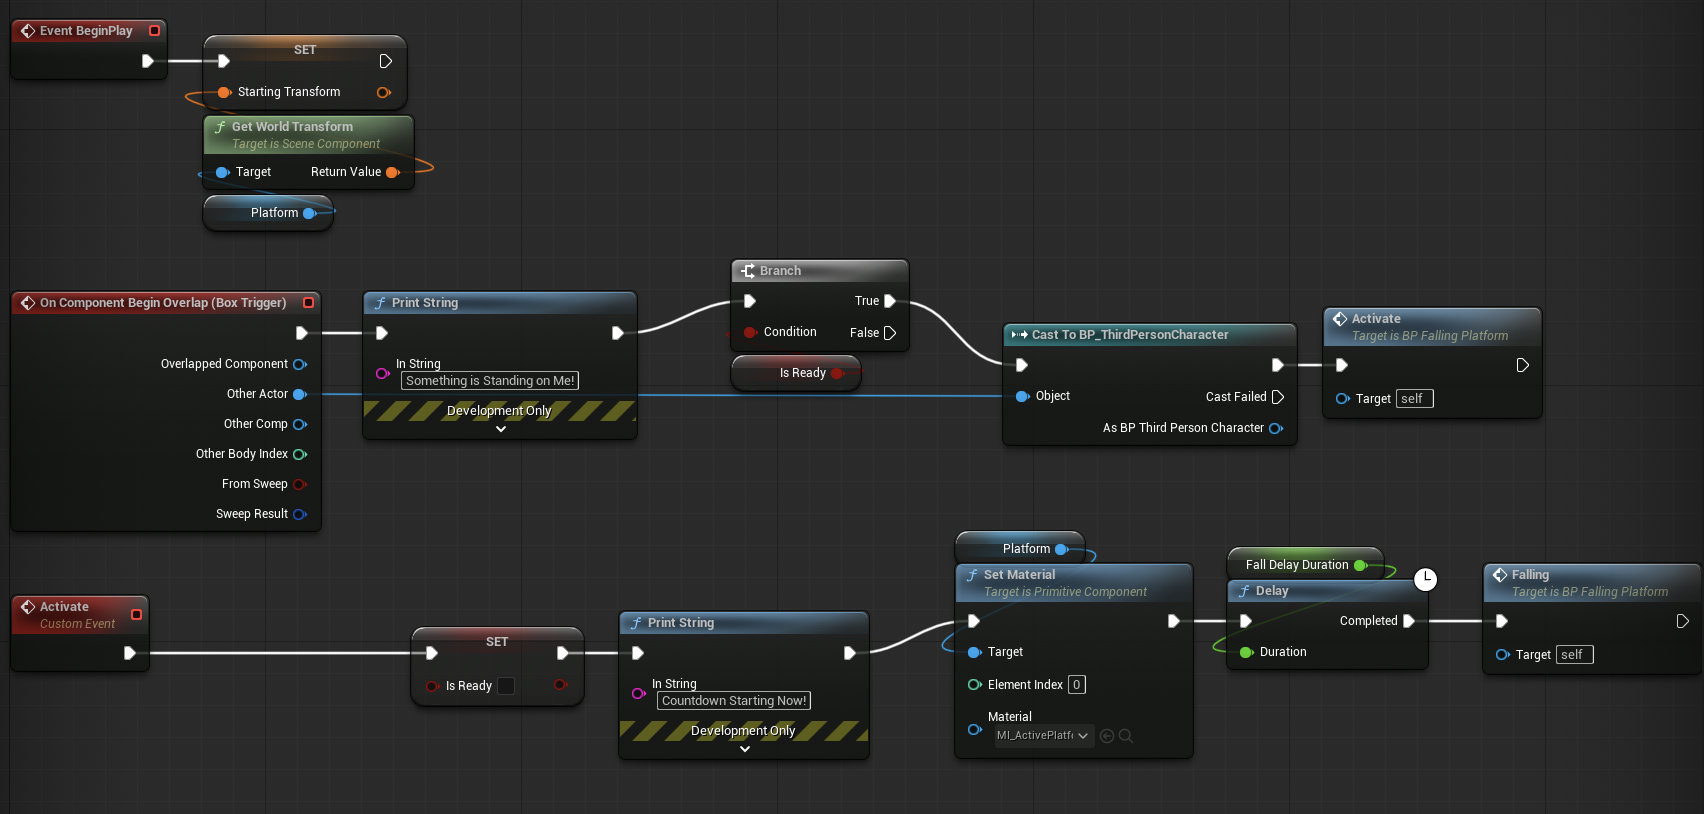Click the Cast Failed exec pin
This screenshot has width=1704, height=814.
point(1278,397)
